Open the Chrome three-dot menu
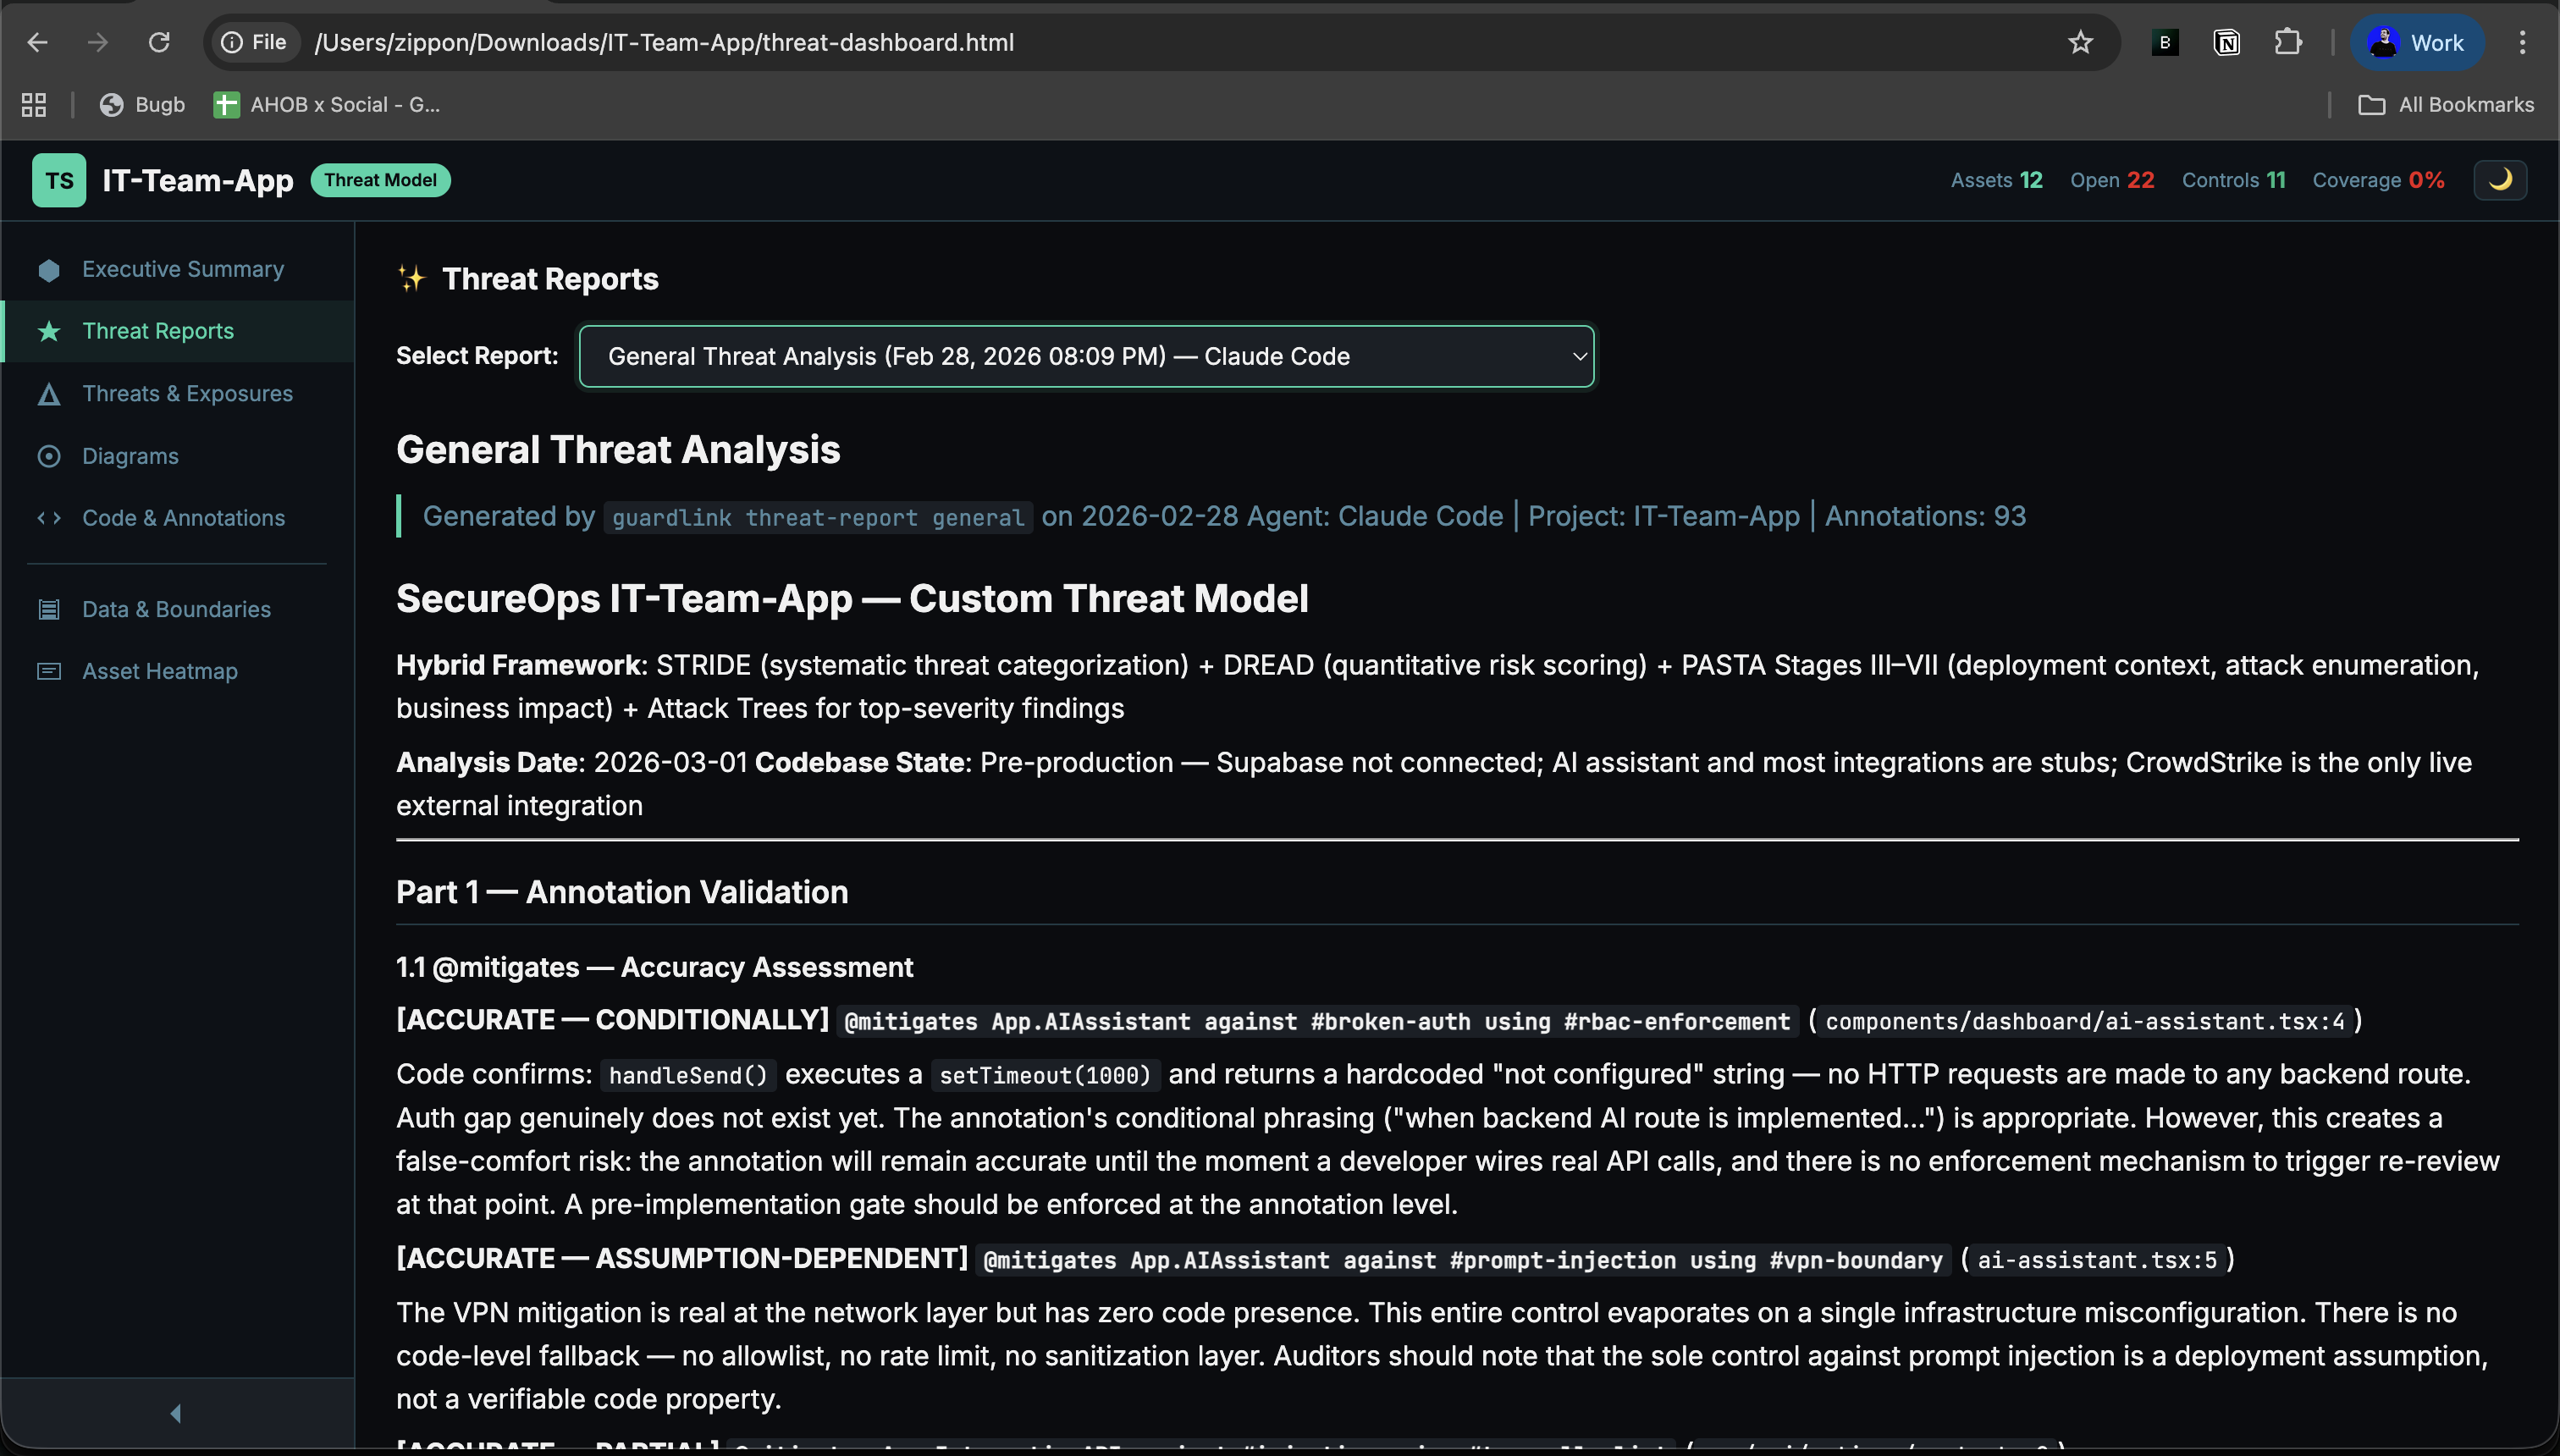Screen dimensions: 2560x1456 coord(2524,42)
